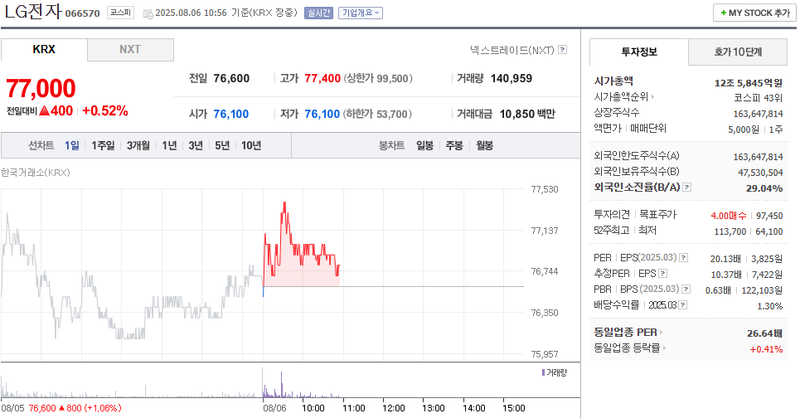
Task: Click the red intraday price line chart
Action: [x=301, y=250]
